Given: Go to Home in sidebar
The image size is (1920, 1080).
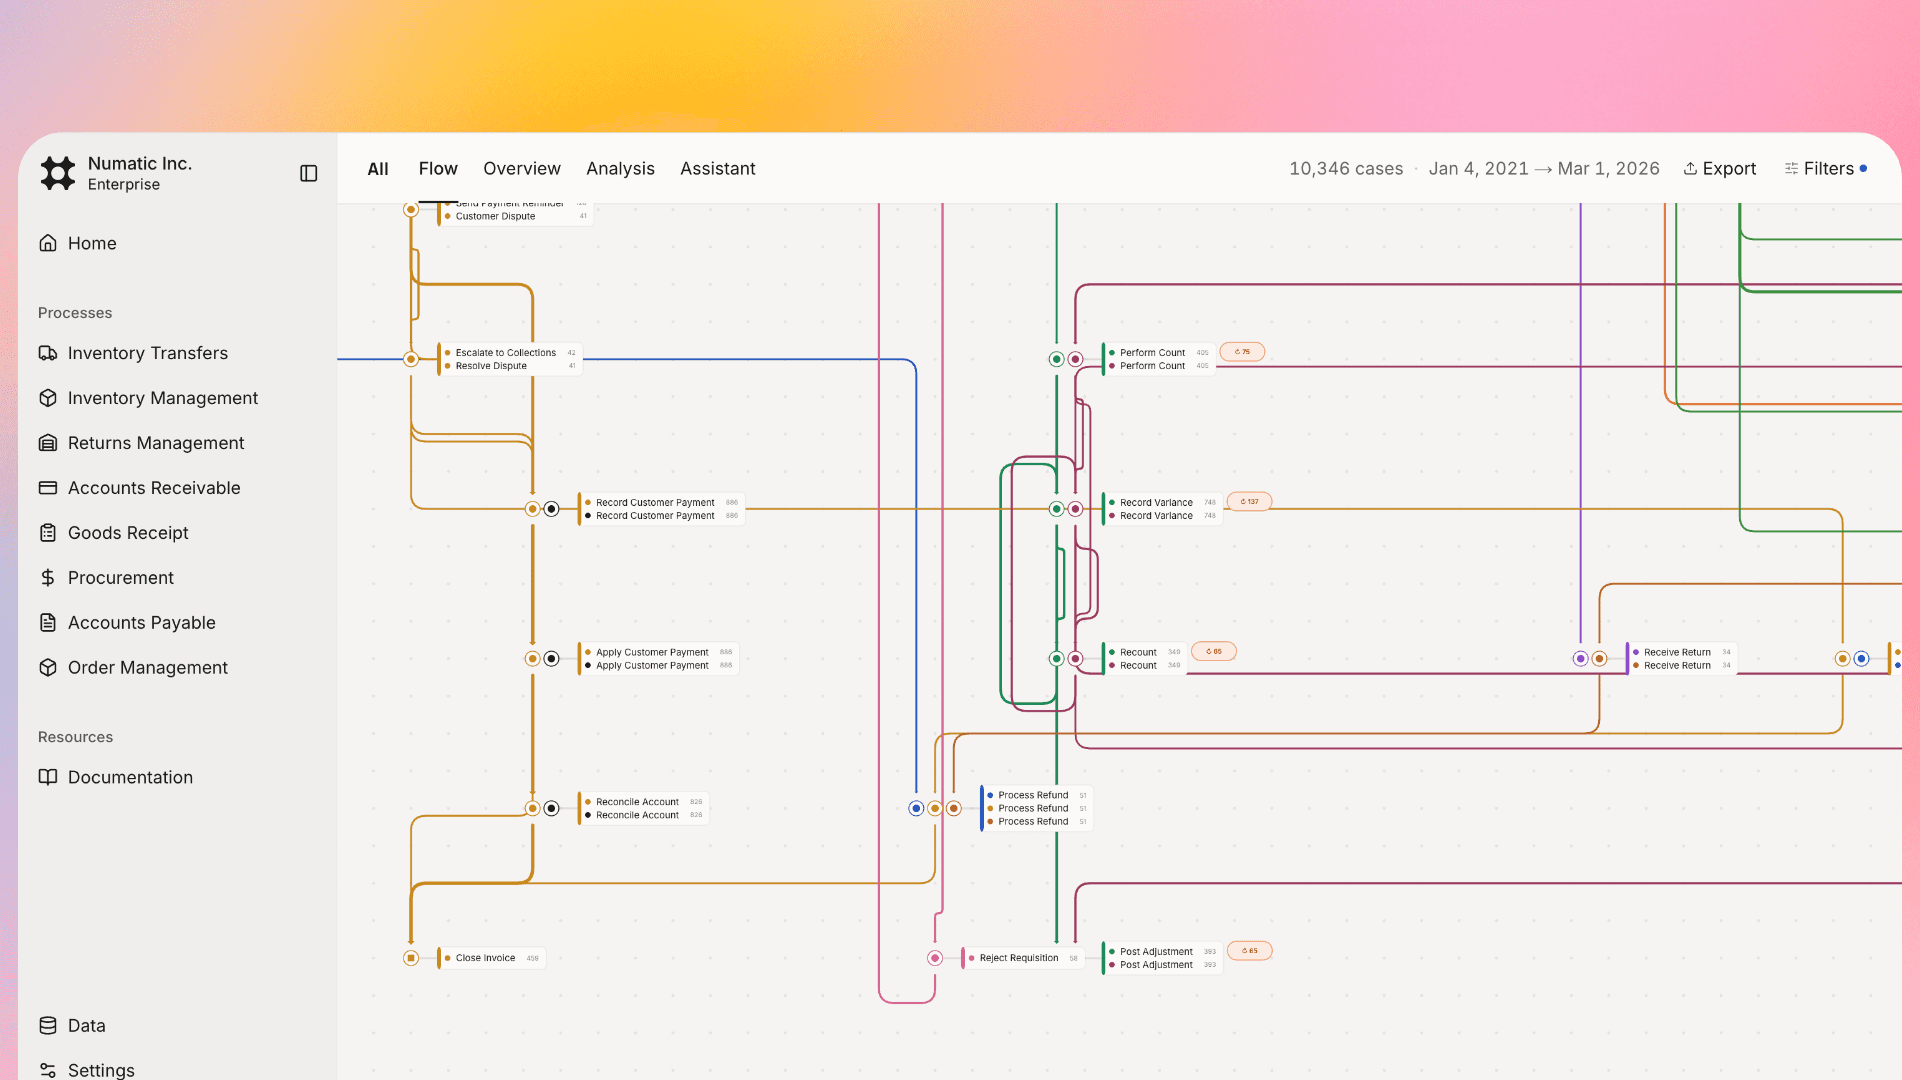Looking at the screenshot, I should pos(92,243).
